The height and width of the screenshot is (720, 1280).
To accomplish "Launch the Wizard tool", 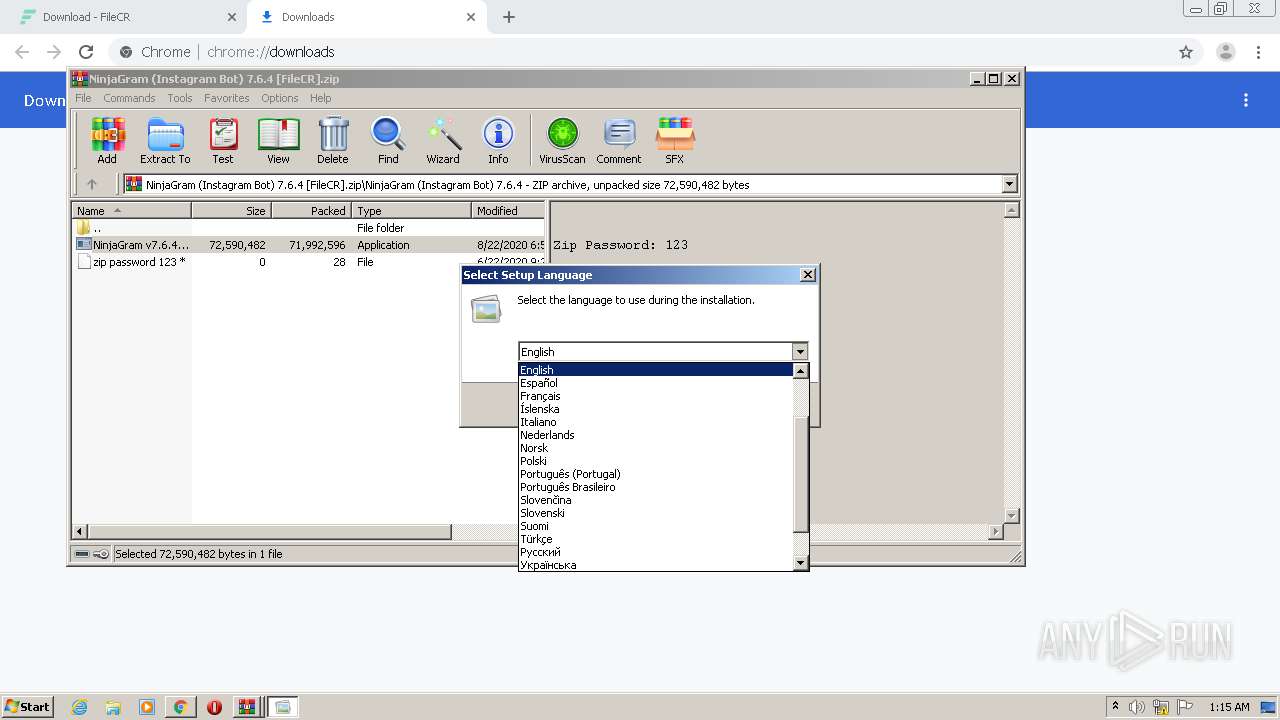I will (x=443, y=140).
